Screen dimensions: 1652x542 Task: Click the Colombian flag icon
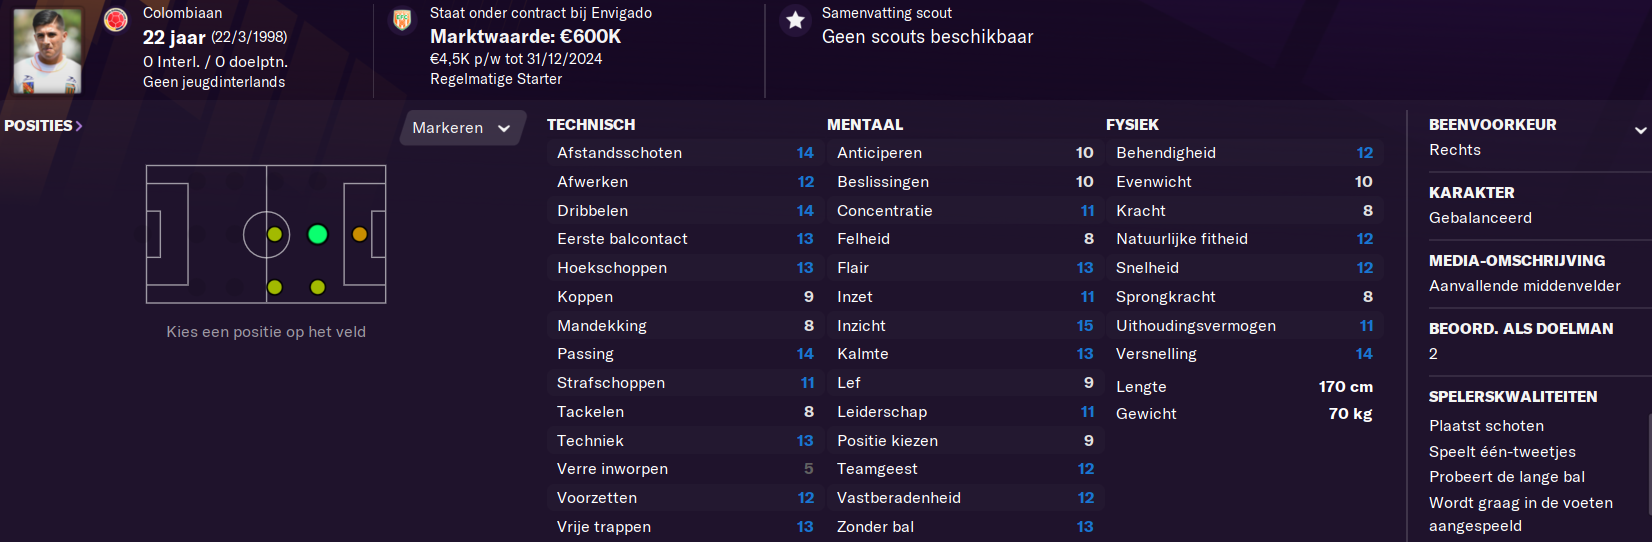pyautogui.click(x=116, y=20)
